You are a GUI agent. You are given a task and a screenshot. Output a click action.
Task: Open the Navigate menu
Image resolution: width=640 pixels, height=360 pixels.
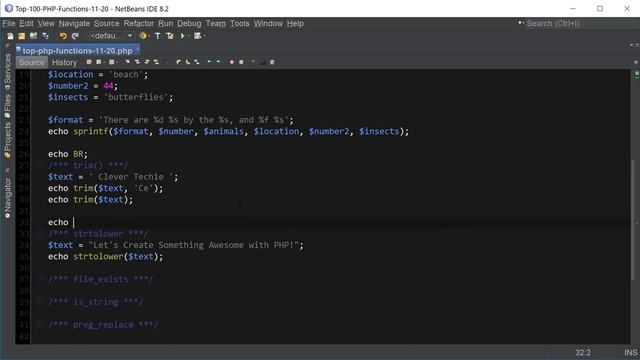74,24
